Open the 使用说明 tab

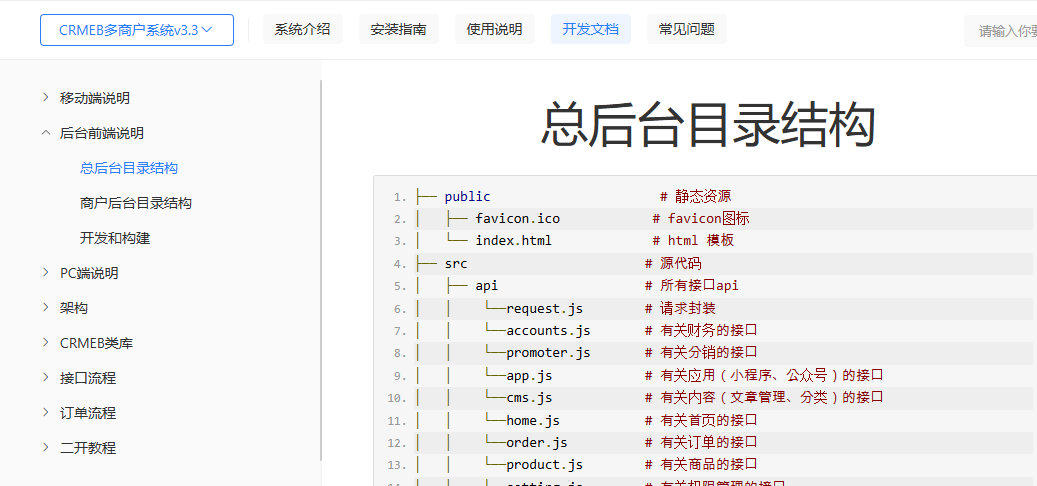coord(494,30)
